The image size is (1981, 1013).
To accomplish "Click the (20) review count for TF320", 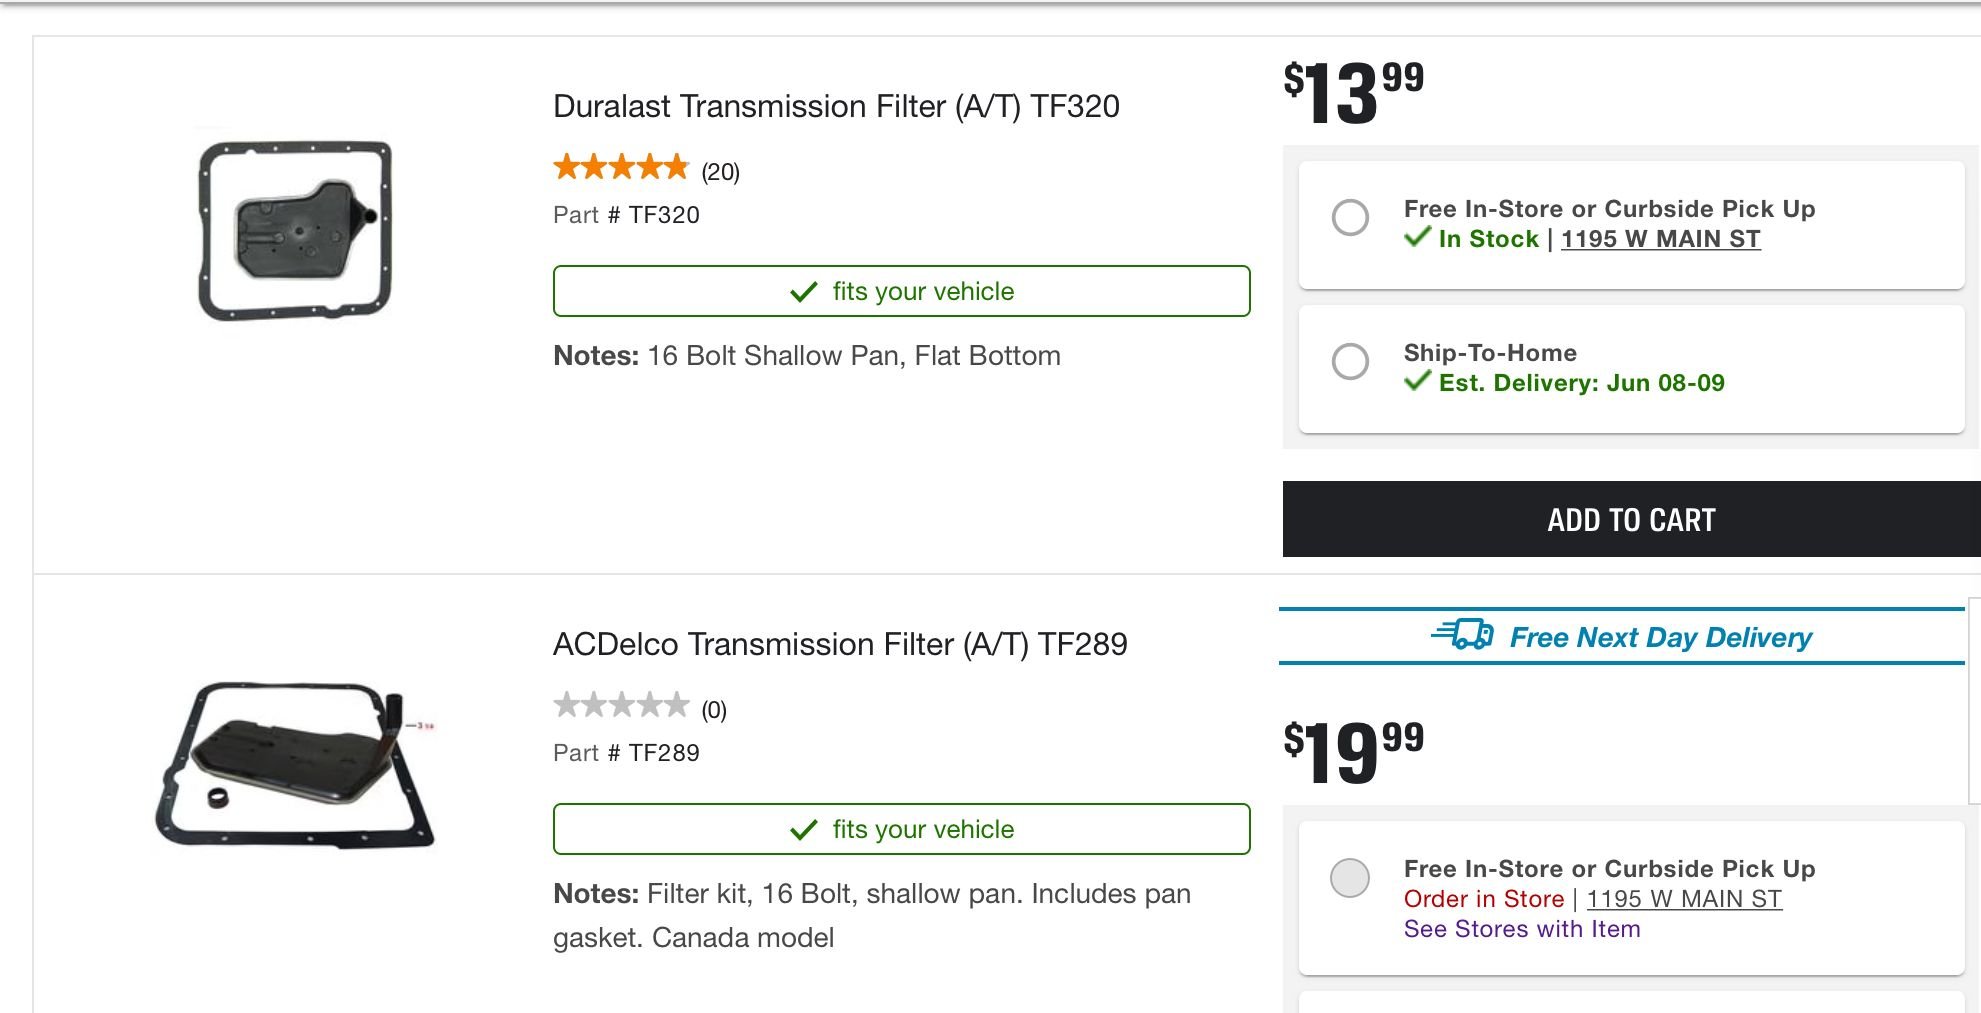I will pos(720,172).
